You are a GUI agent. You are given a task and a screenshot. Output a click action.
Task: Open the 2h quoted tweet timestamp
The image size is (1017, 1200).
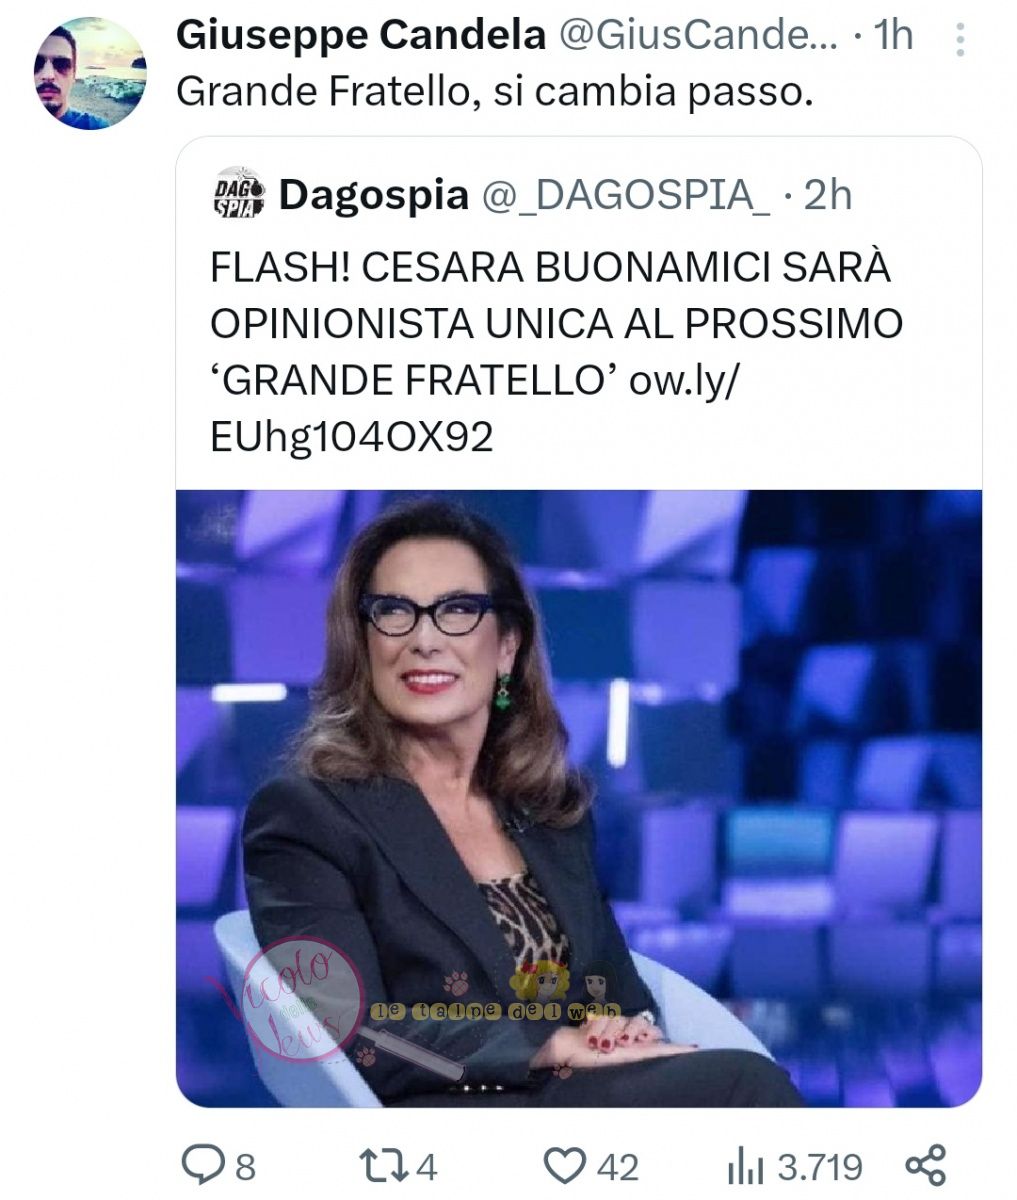[828, 195]
